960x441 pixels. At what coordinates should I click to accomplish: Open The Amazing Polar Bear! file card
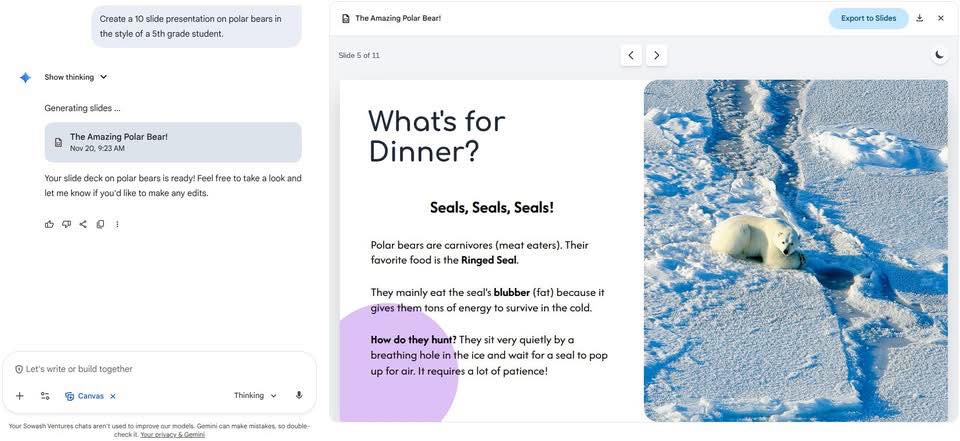[x=173, y=142]
